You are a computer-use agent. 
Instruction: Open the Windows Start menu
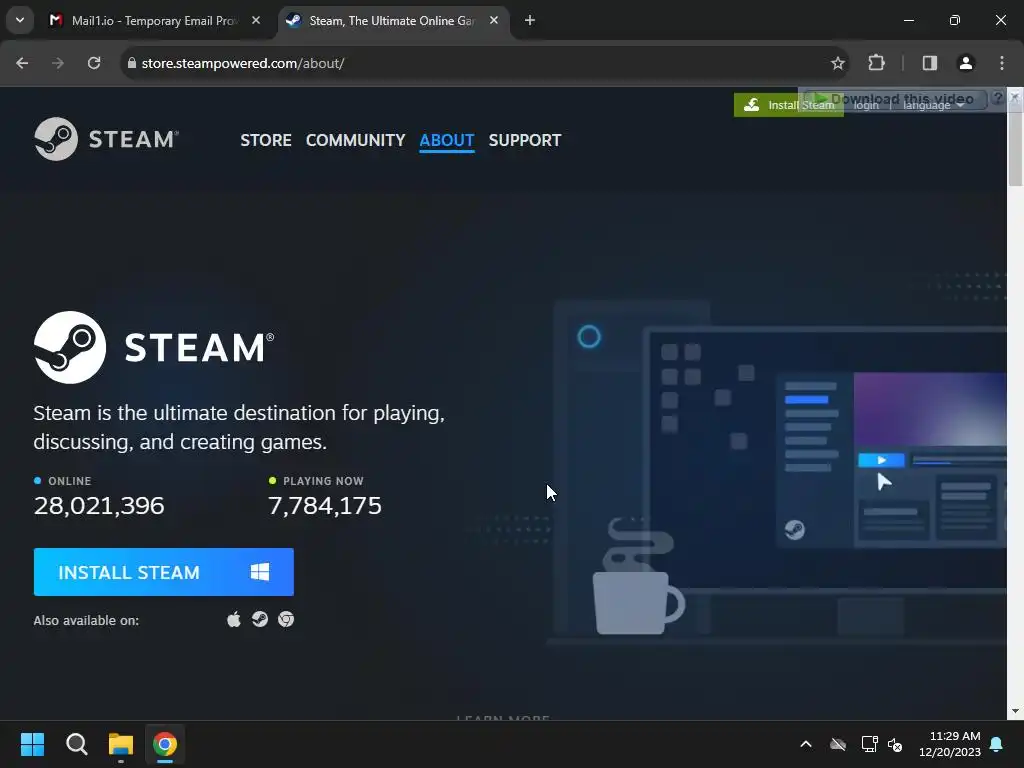tap(32, 744)
